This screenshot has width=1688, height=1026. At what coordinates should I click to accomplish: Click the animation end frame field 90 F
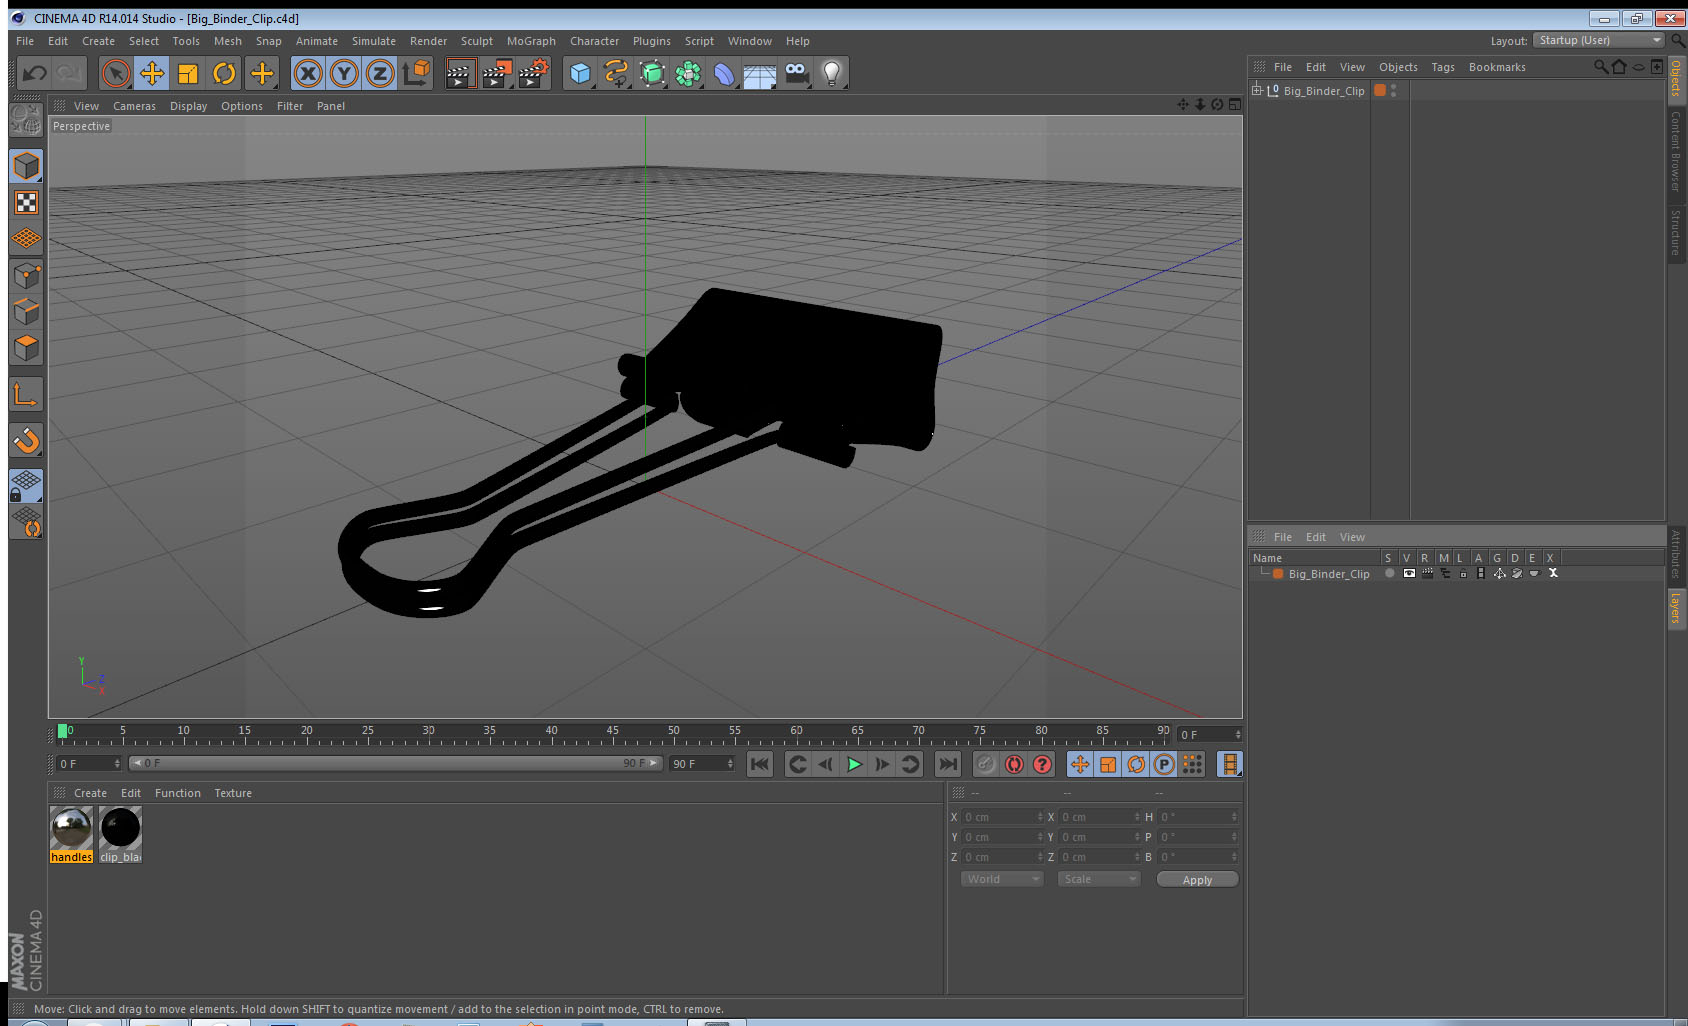coord(702,764)
